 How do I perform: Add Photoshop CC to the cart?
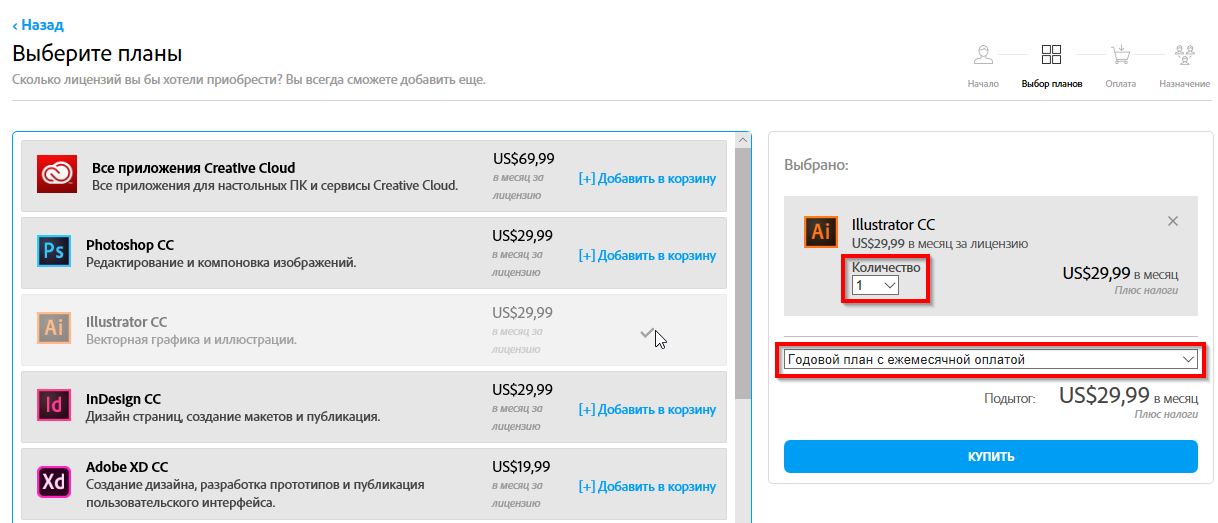coord(647,255)
